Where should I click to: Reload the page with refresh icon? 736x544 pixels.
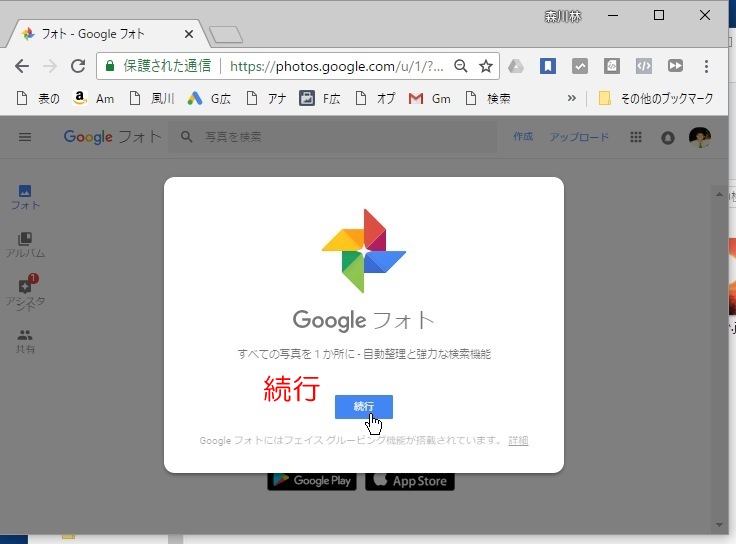pyautogui.click(x=78, y=66)
